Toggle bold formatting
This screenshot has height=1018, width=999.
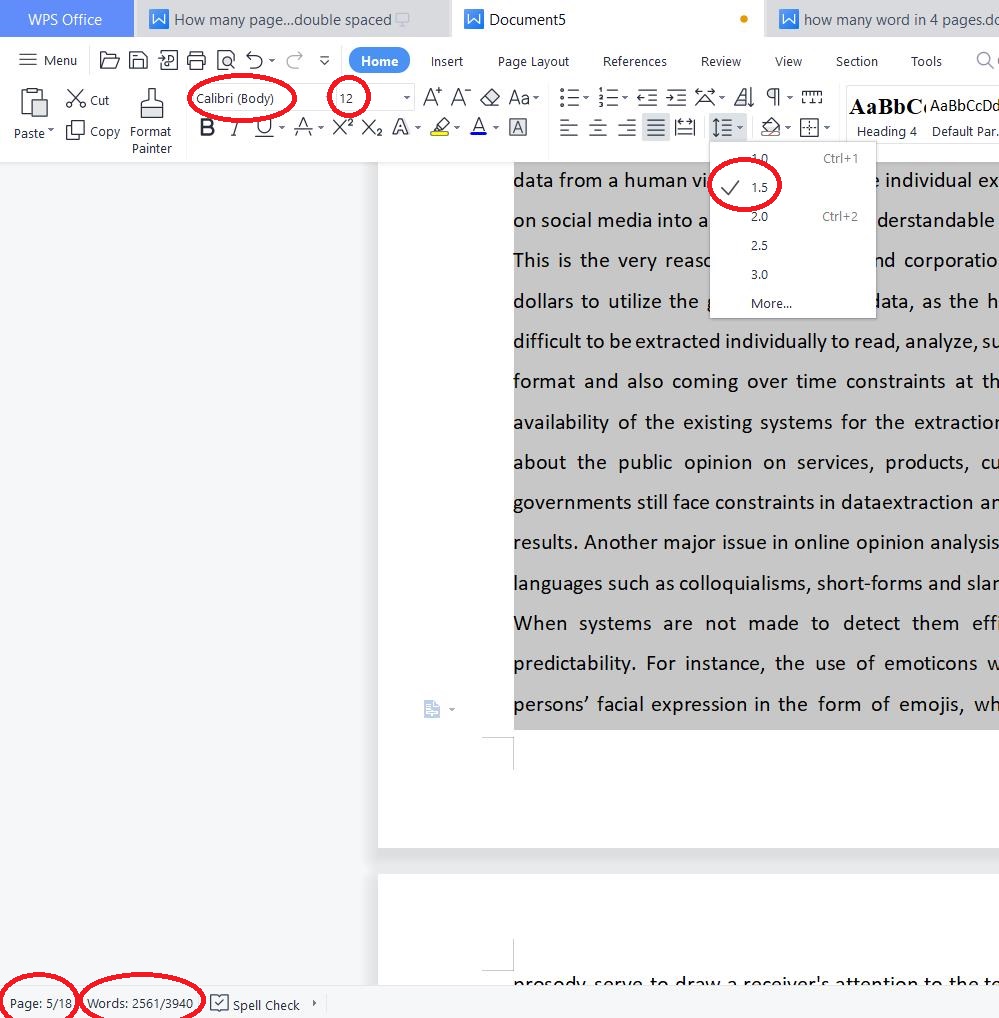pyautogui.click(x=206, y=128)
